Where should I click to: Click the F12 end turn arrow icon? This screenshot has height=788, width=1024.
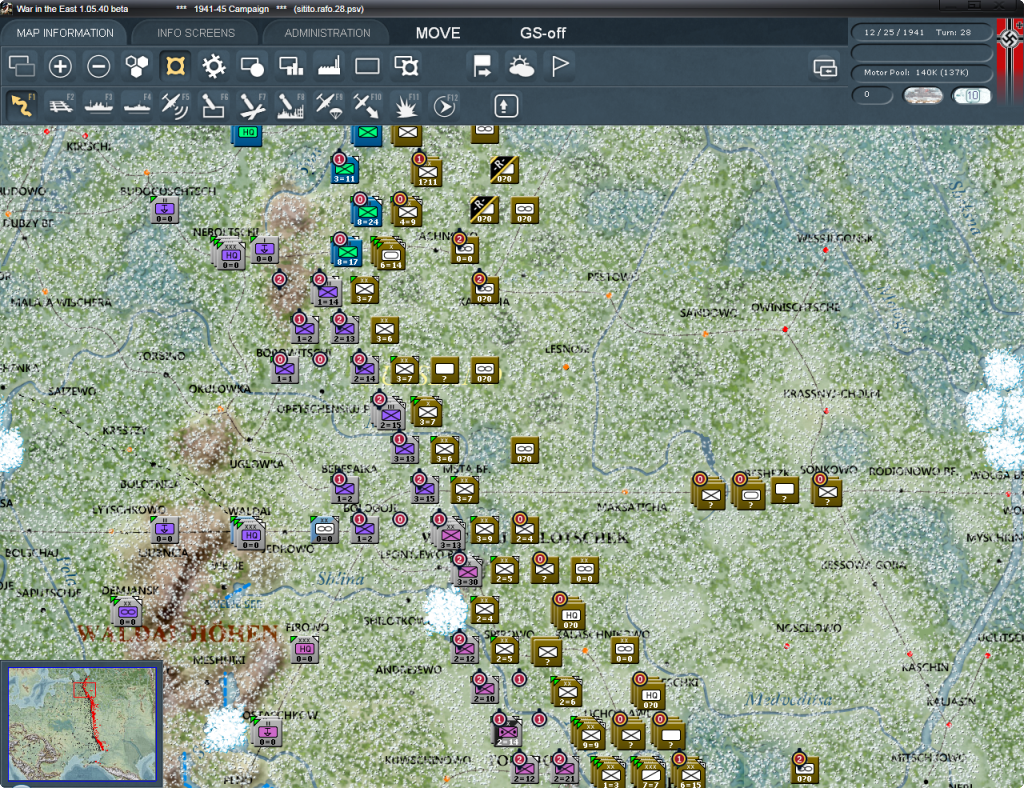(x=444, y=106)
